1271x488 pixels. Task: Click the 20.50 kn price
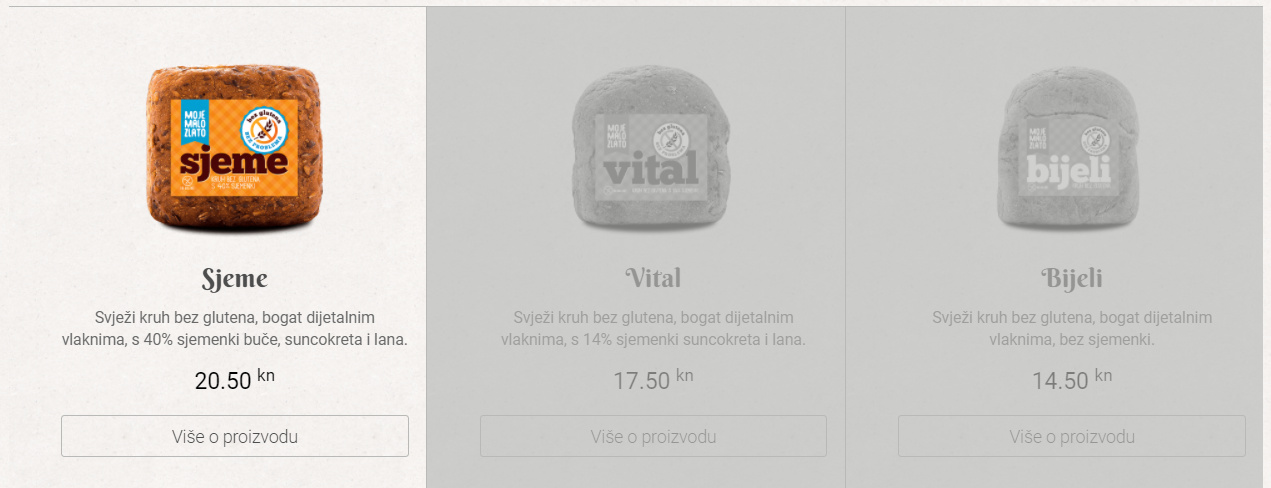pyautogui.click(x=235, y=379)
